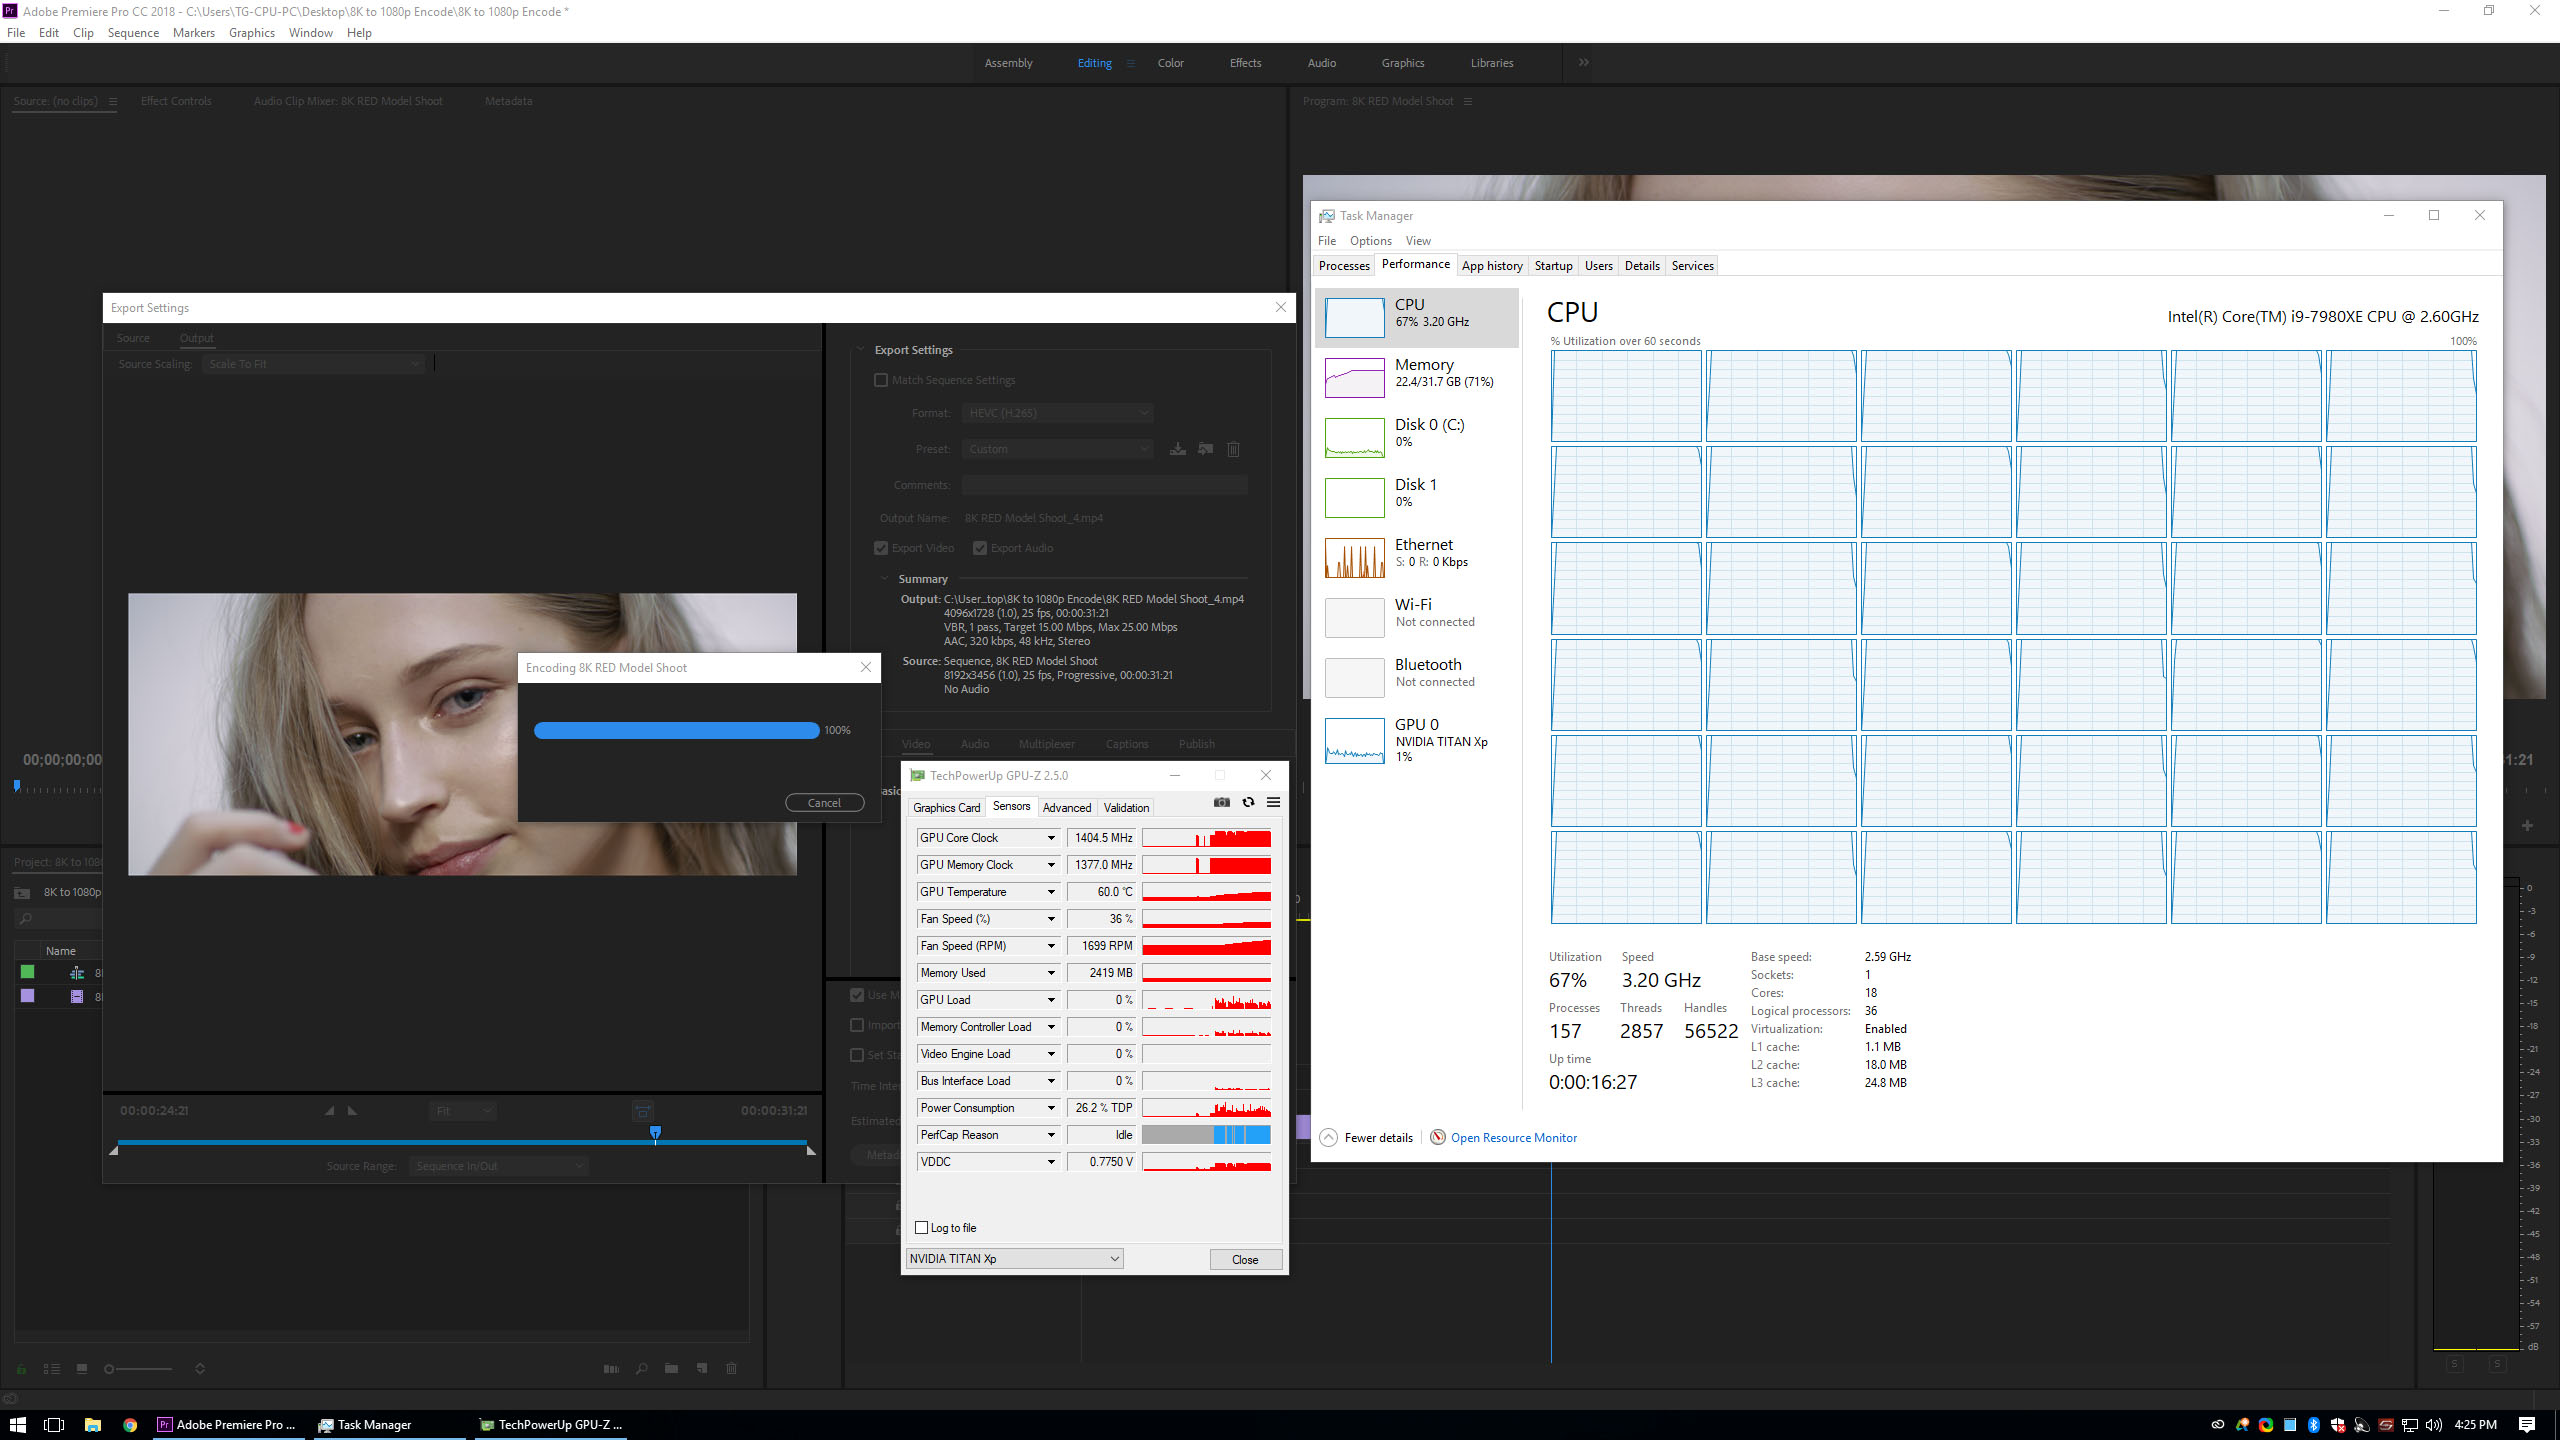Open the Graphics Card tab in GPU-Z
This screenshot has width=2560, height=1440.
pyautogui.click(x=946, y=807)
